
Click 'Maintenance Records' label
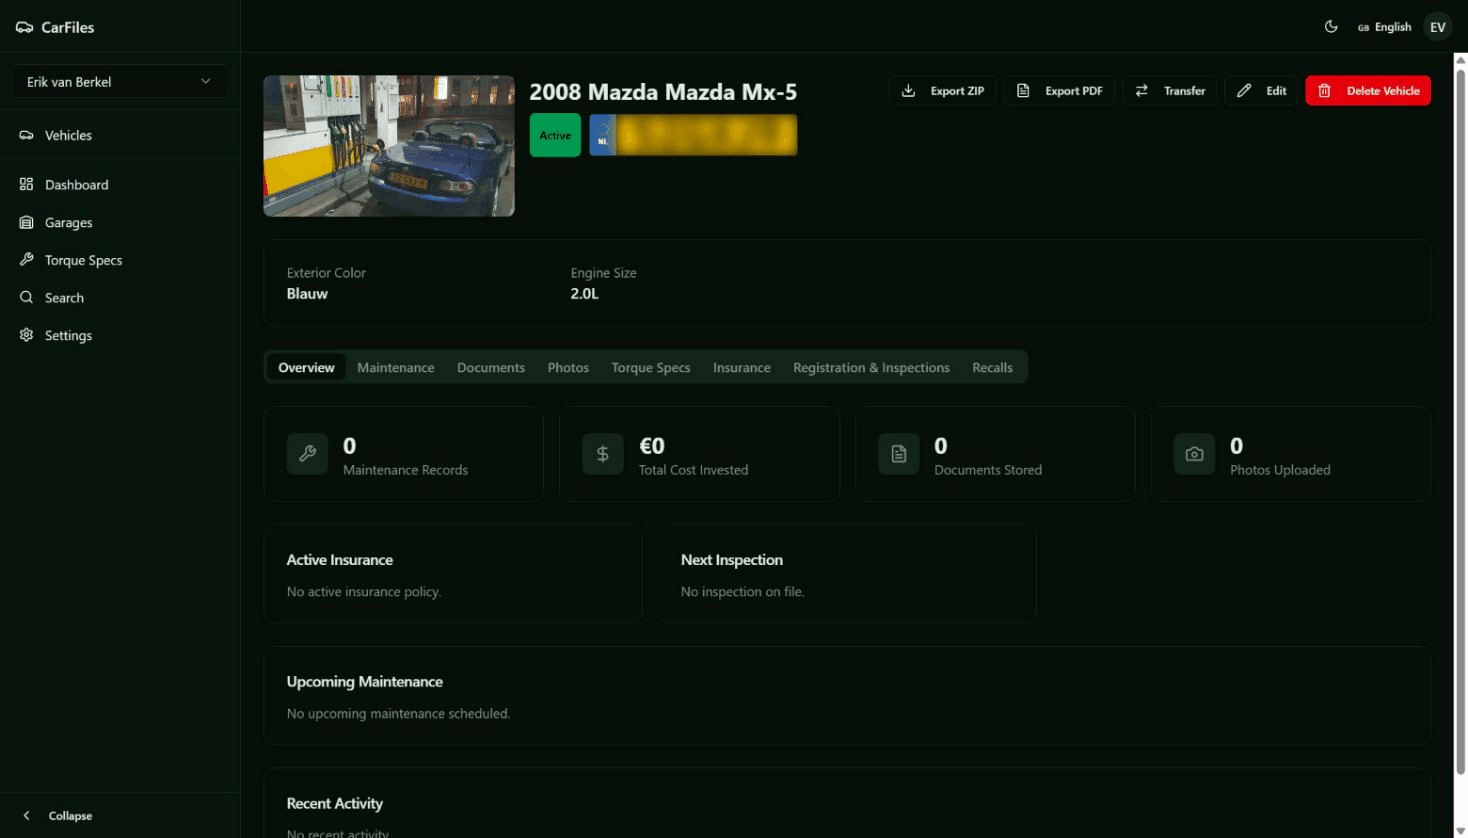pyautogui.click(x=405, y=470)
